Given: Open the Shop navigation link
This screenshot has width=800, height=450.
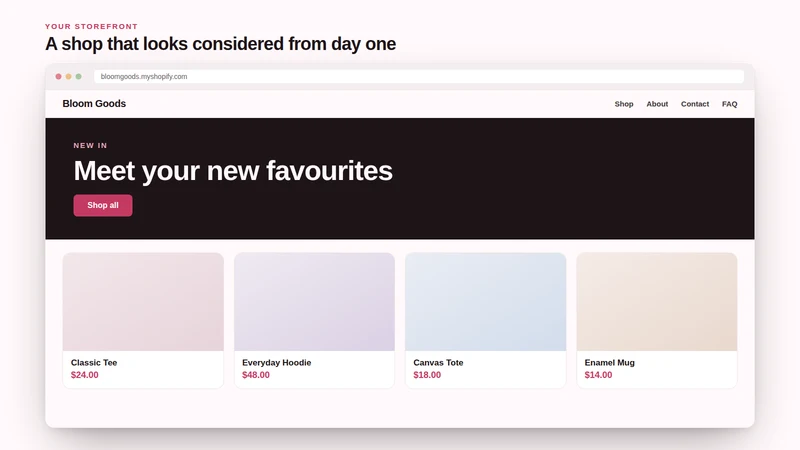Looking at the screenshot, I should tap(623, 104).
